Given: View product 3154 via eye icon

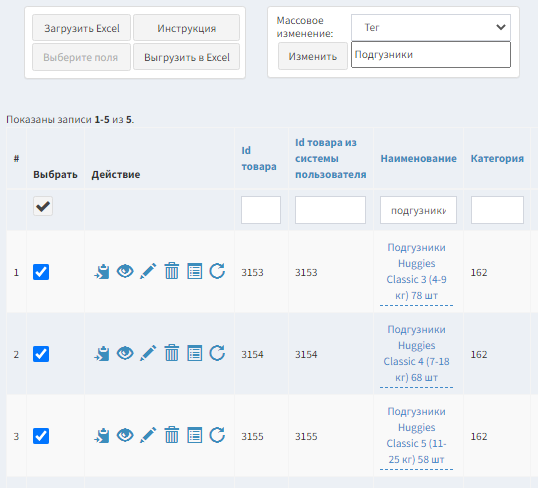Looking at the screenshot, I should pos(125,353).
